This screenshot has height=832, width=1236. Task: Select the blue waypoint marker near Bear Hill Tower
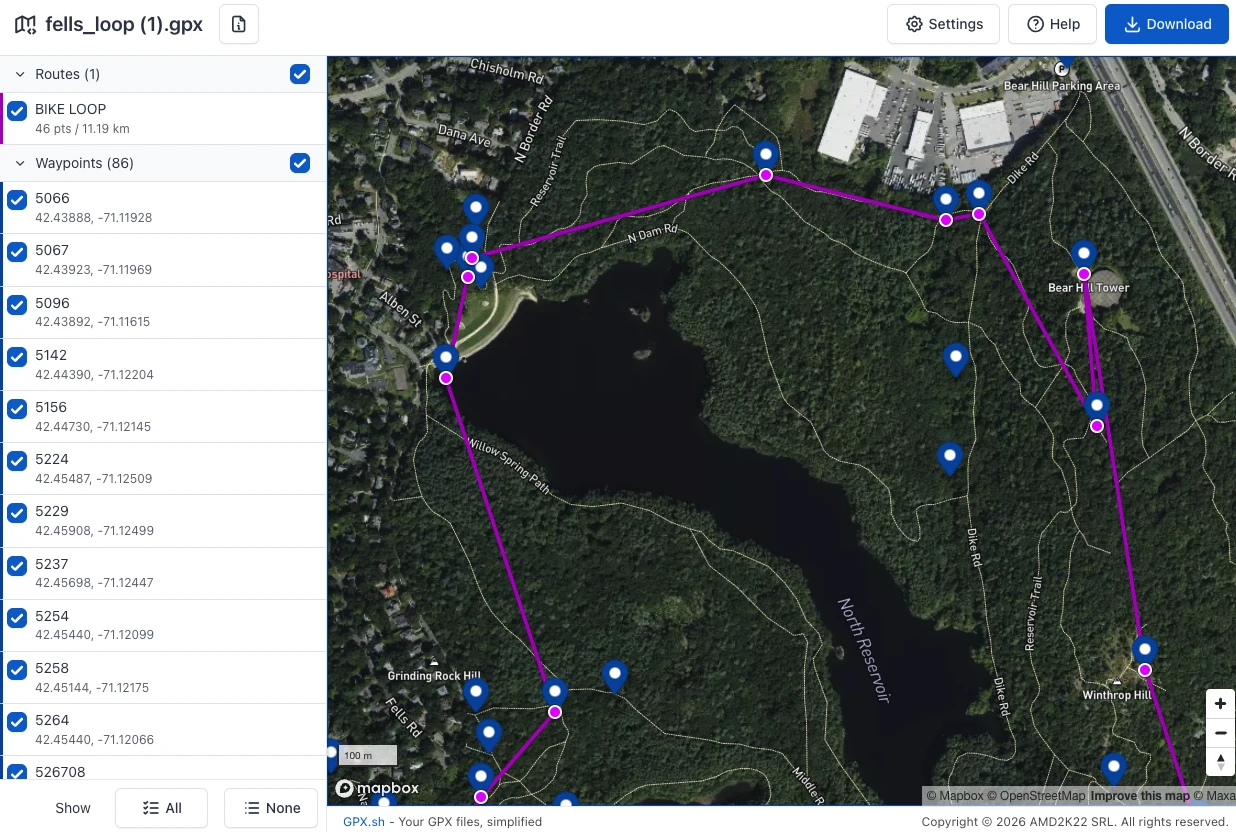click(1084, 252)
